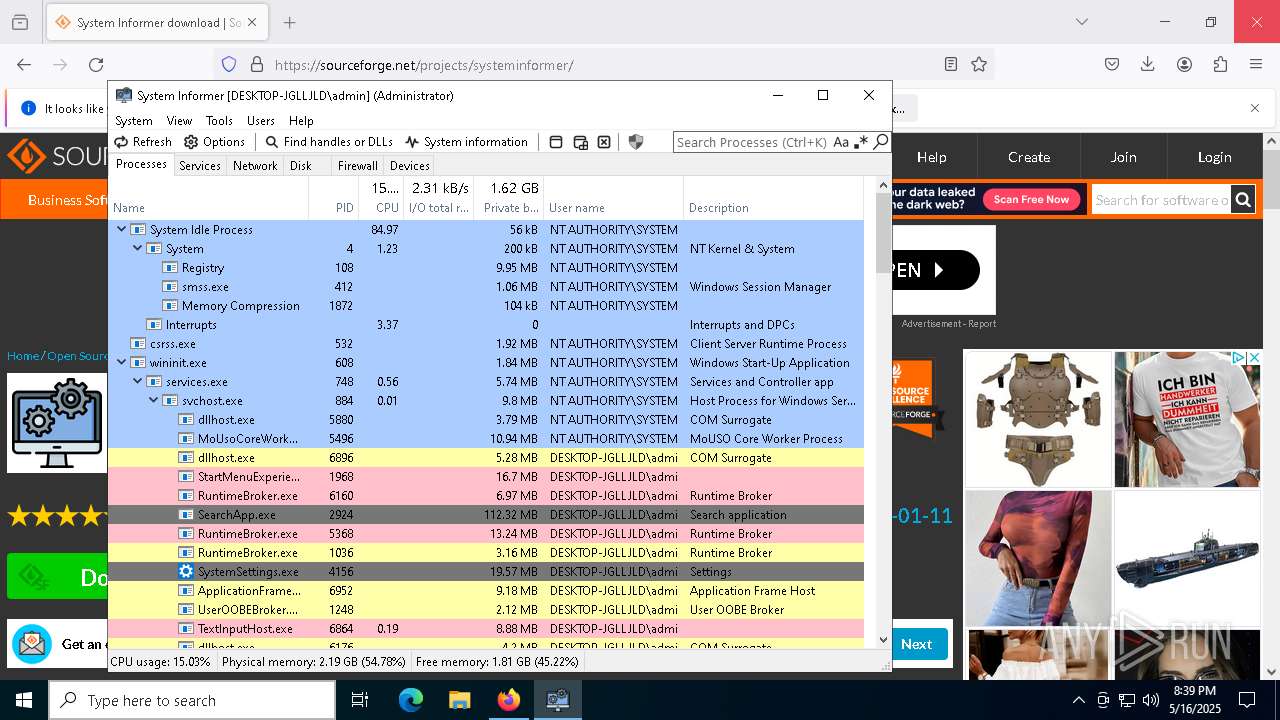Open the Firefox hamburger menu
This screenshot has width=1280, height=720.
(x=1256, y=64)
